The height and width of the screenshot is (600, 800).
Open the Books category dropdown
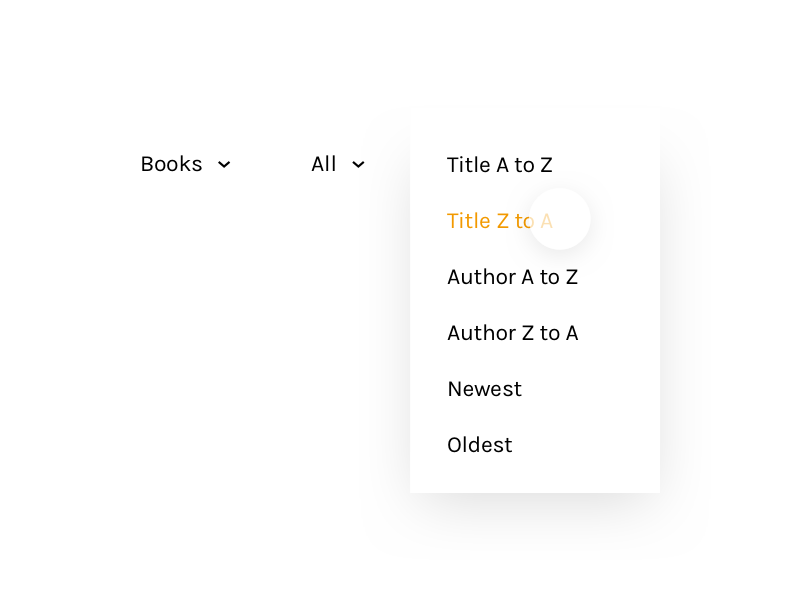tap(185, 164)
